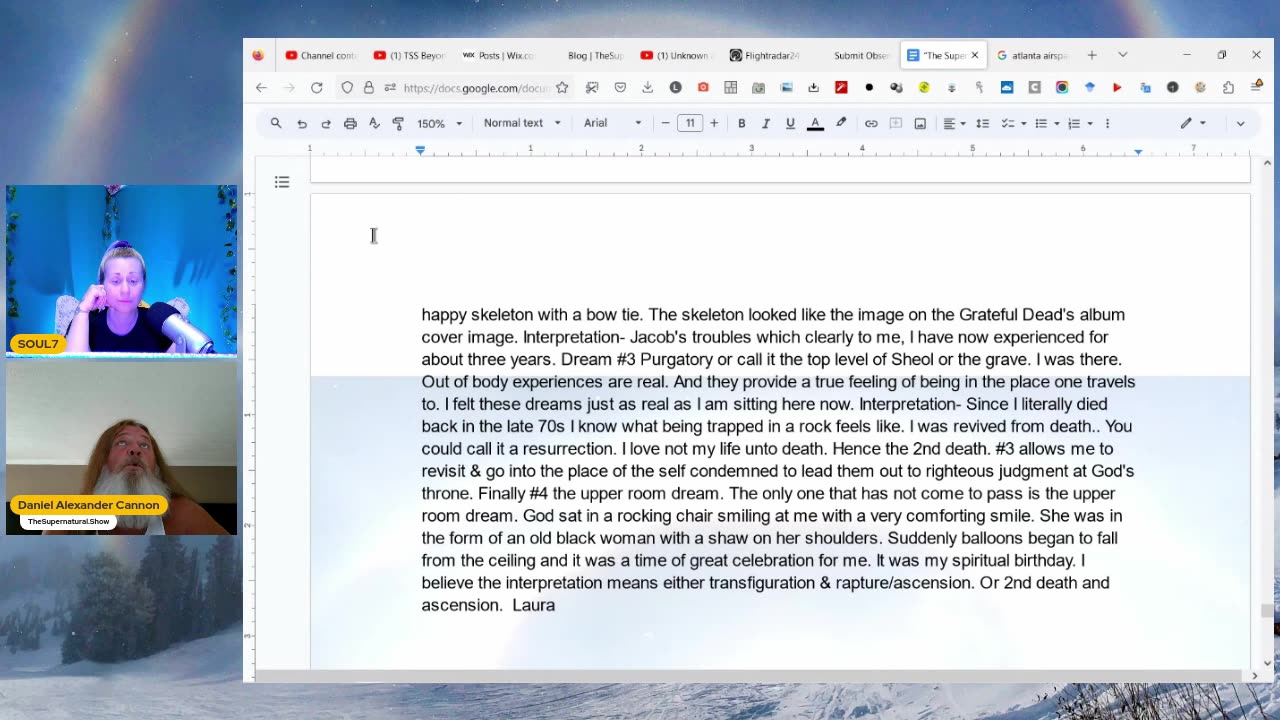List all tabs dropdown arrow
This screenshot has width=1280, height=720.
click(x=1123, y=55)
